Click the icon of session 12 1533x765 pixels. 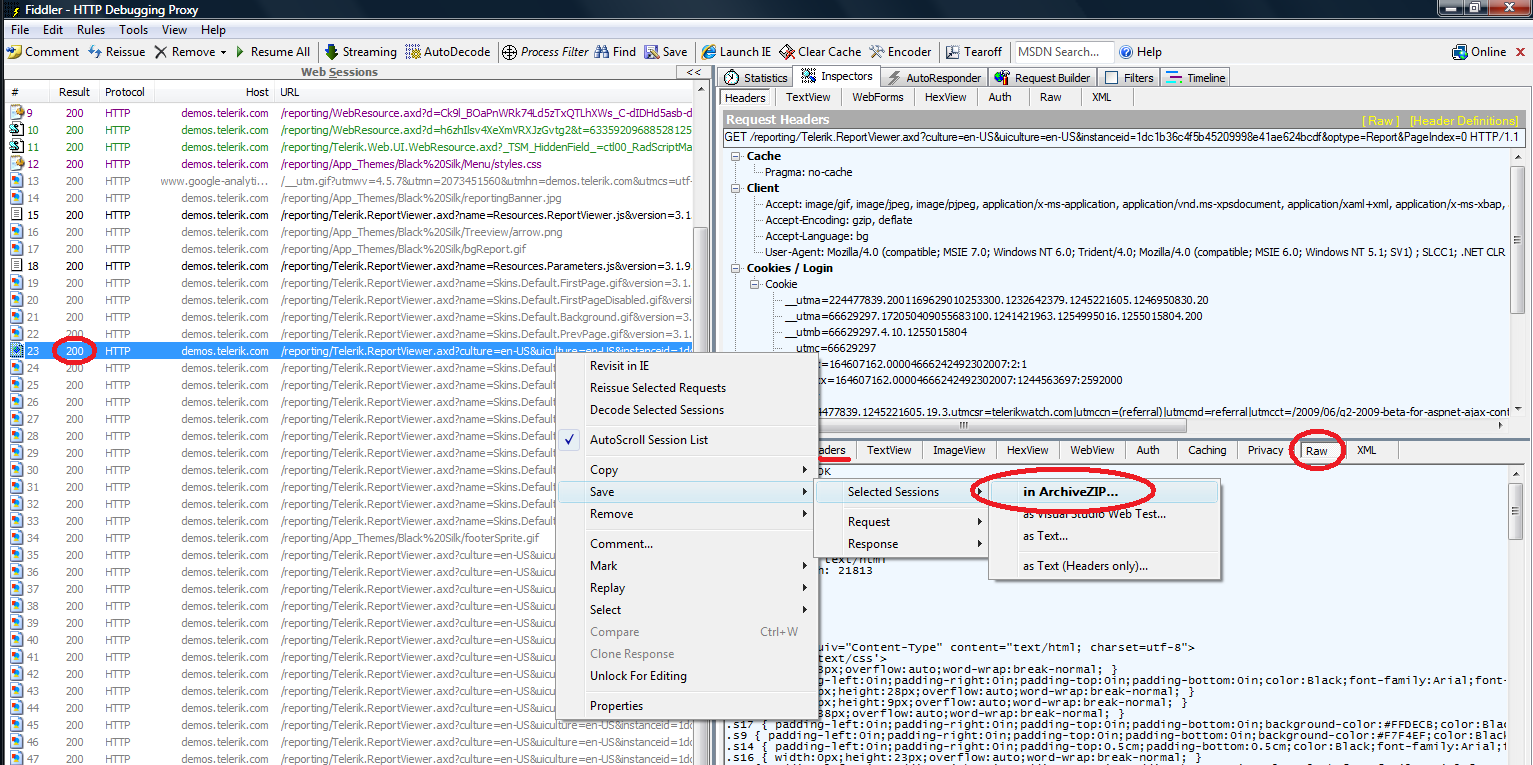[x=17, y=164]
